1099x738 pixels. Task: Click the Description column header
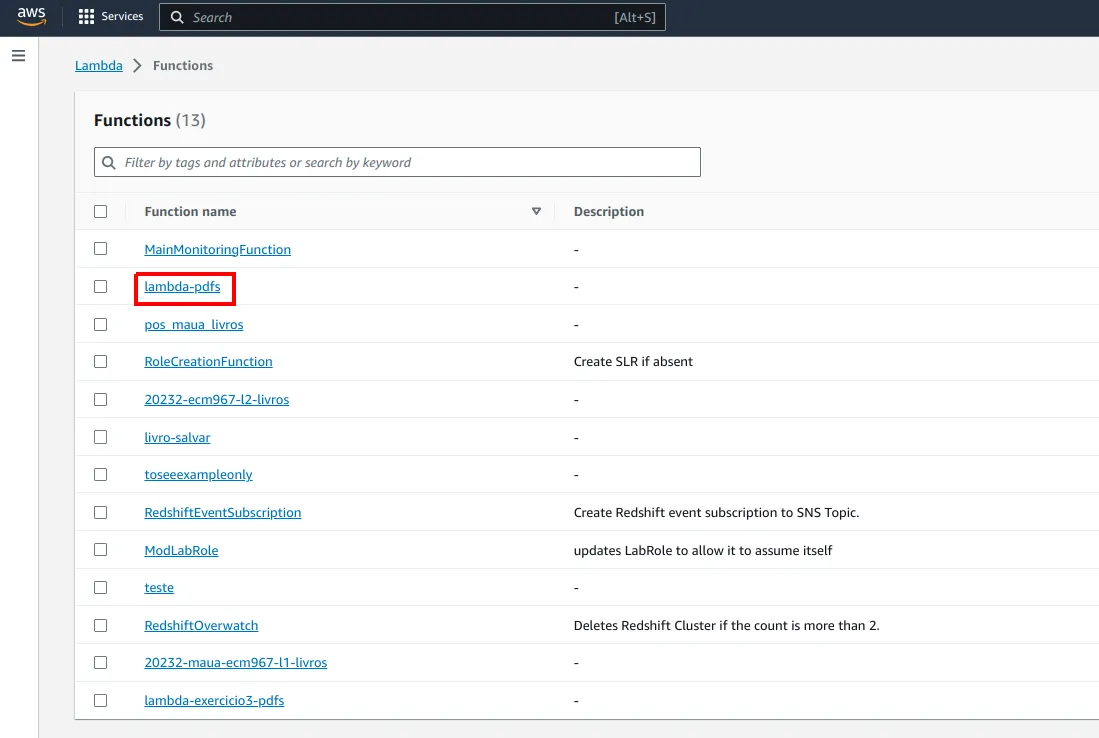[608, 212]
